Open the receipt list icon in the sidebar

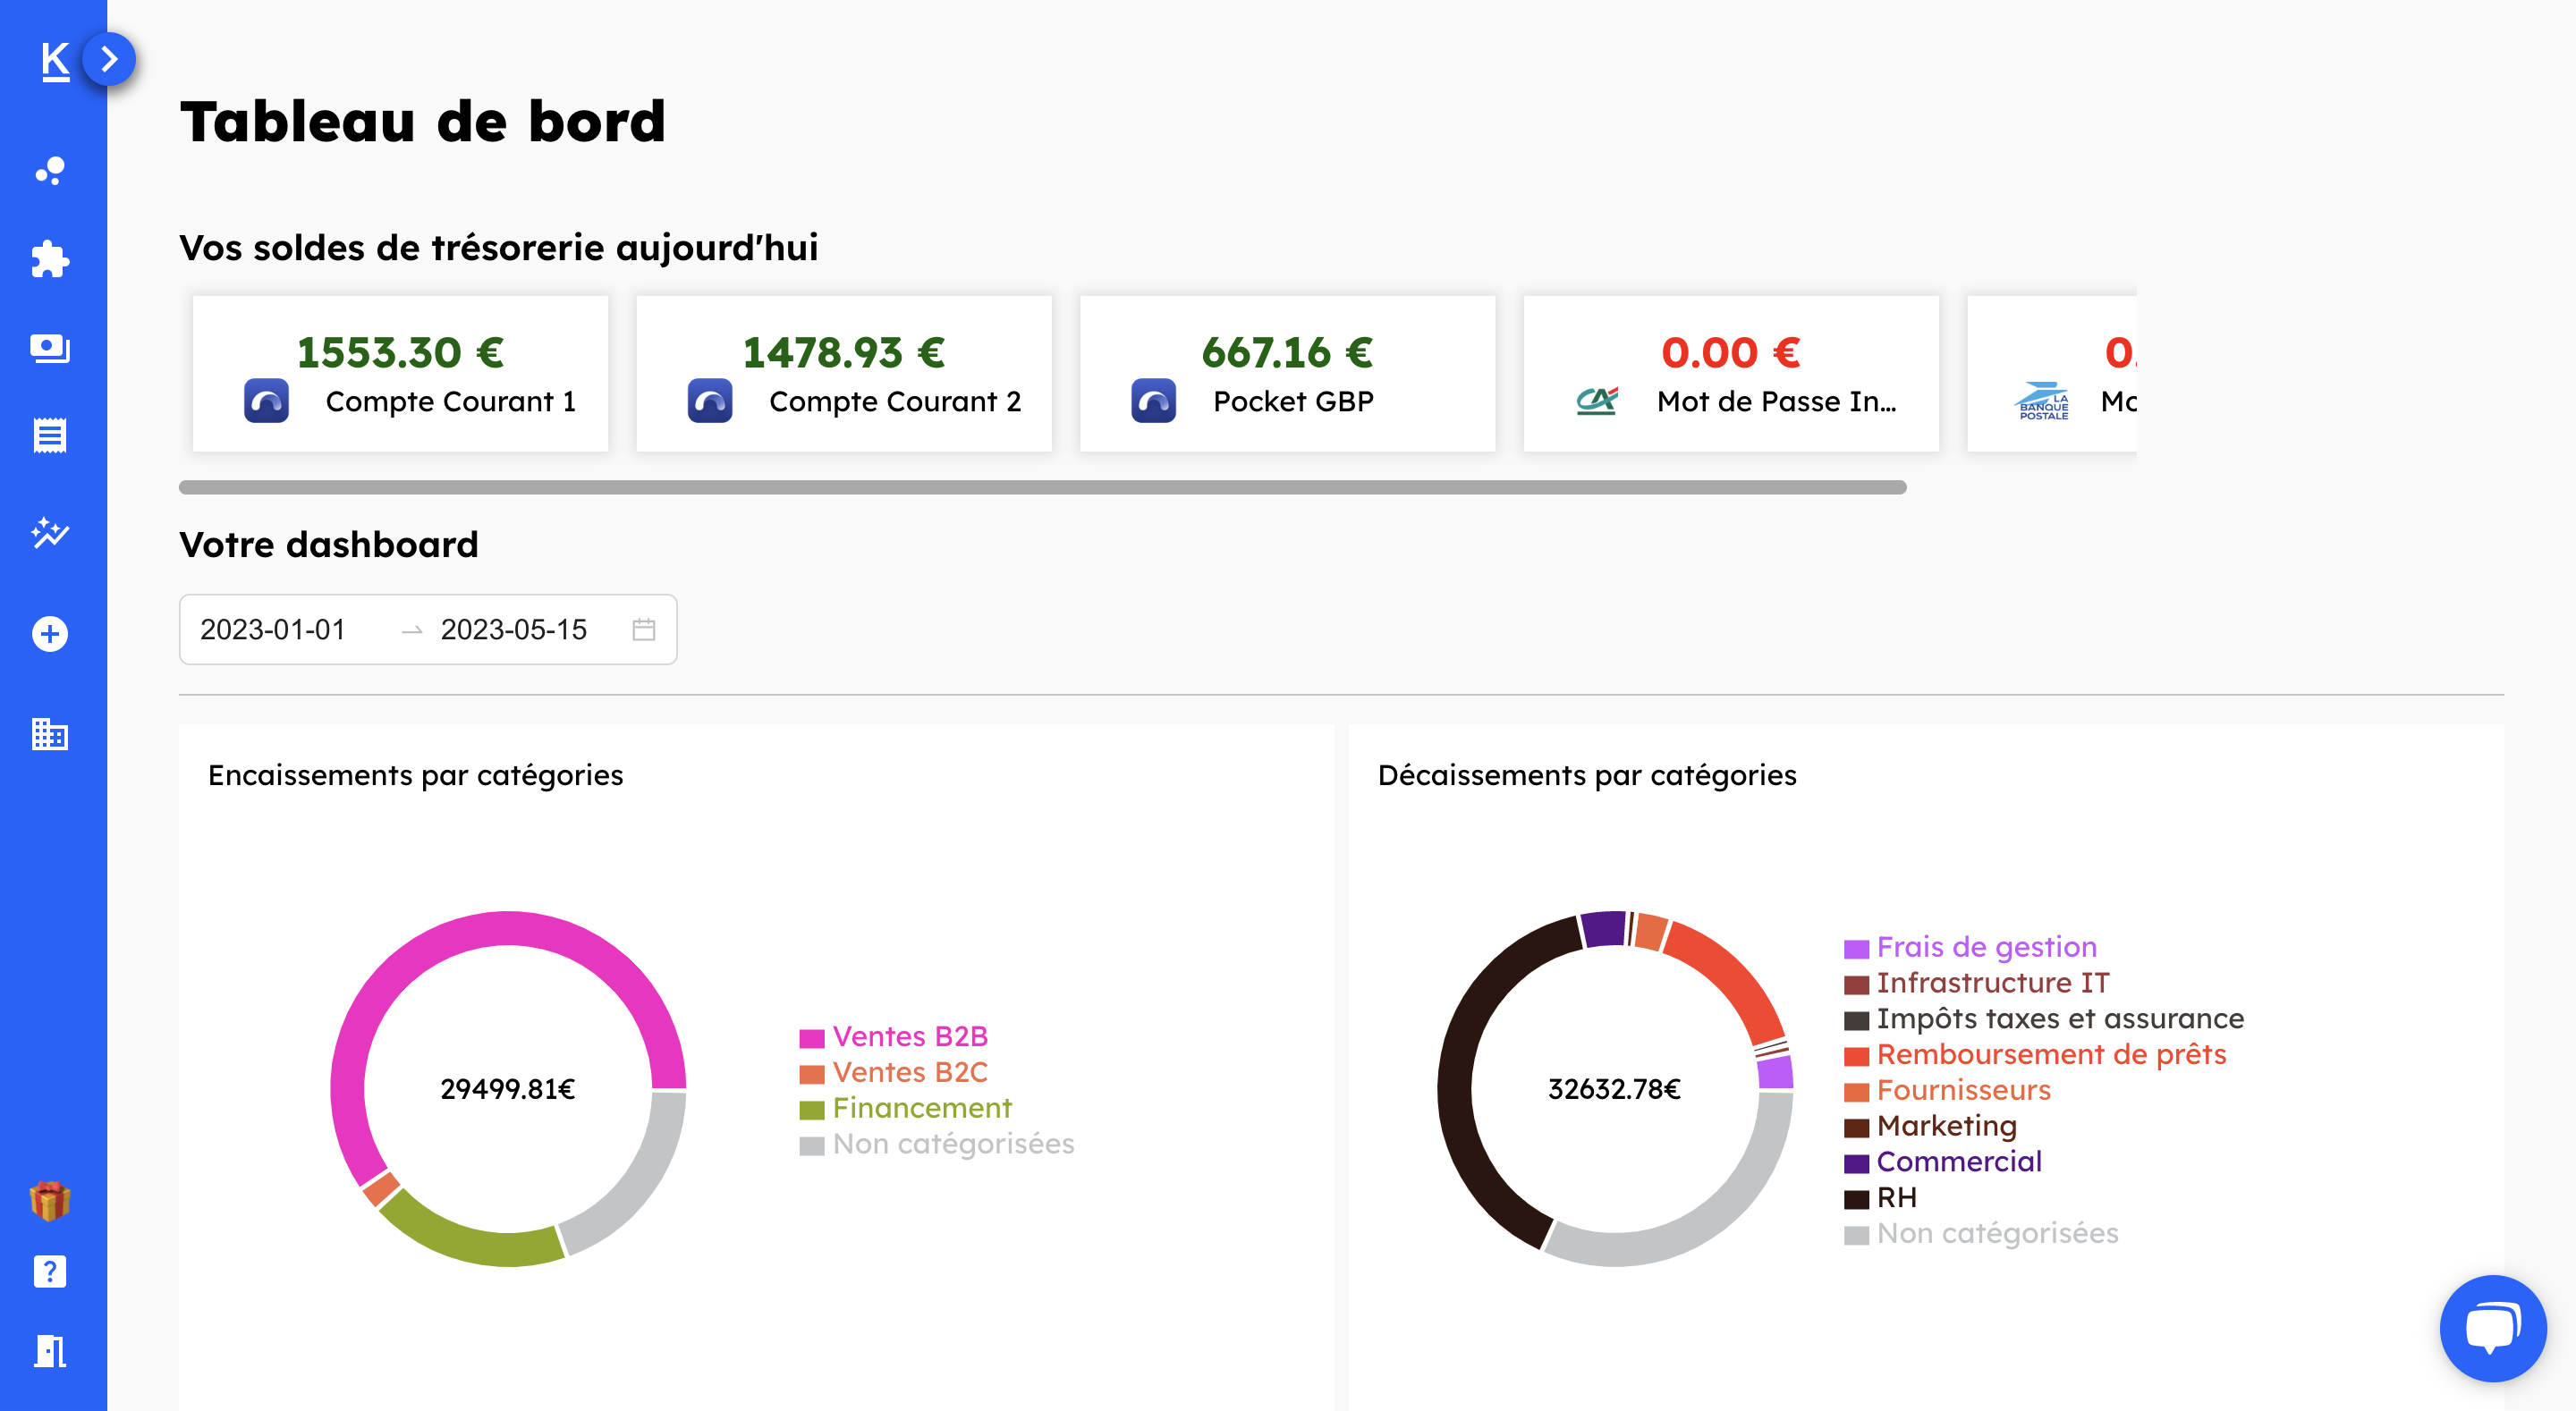click(50, 436)
